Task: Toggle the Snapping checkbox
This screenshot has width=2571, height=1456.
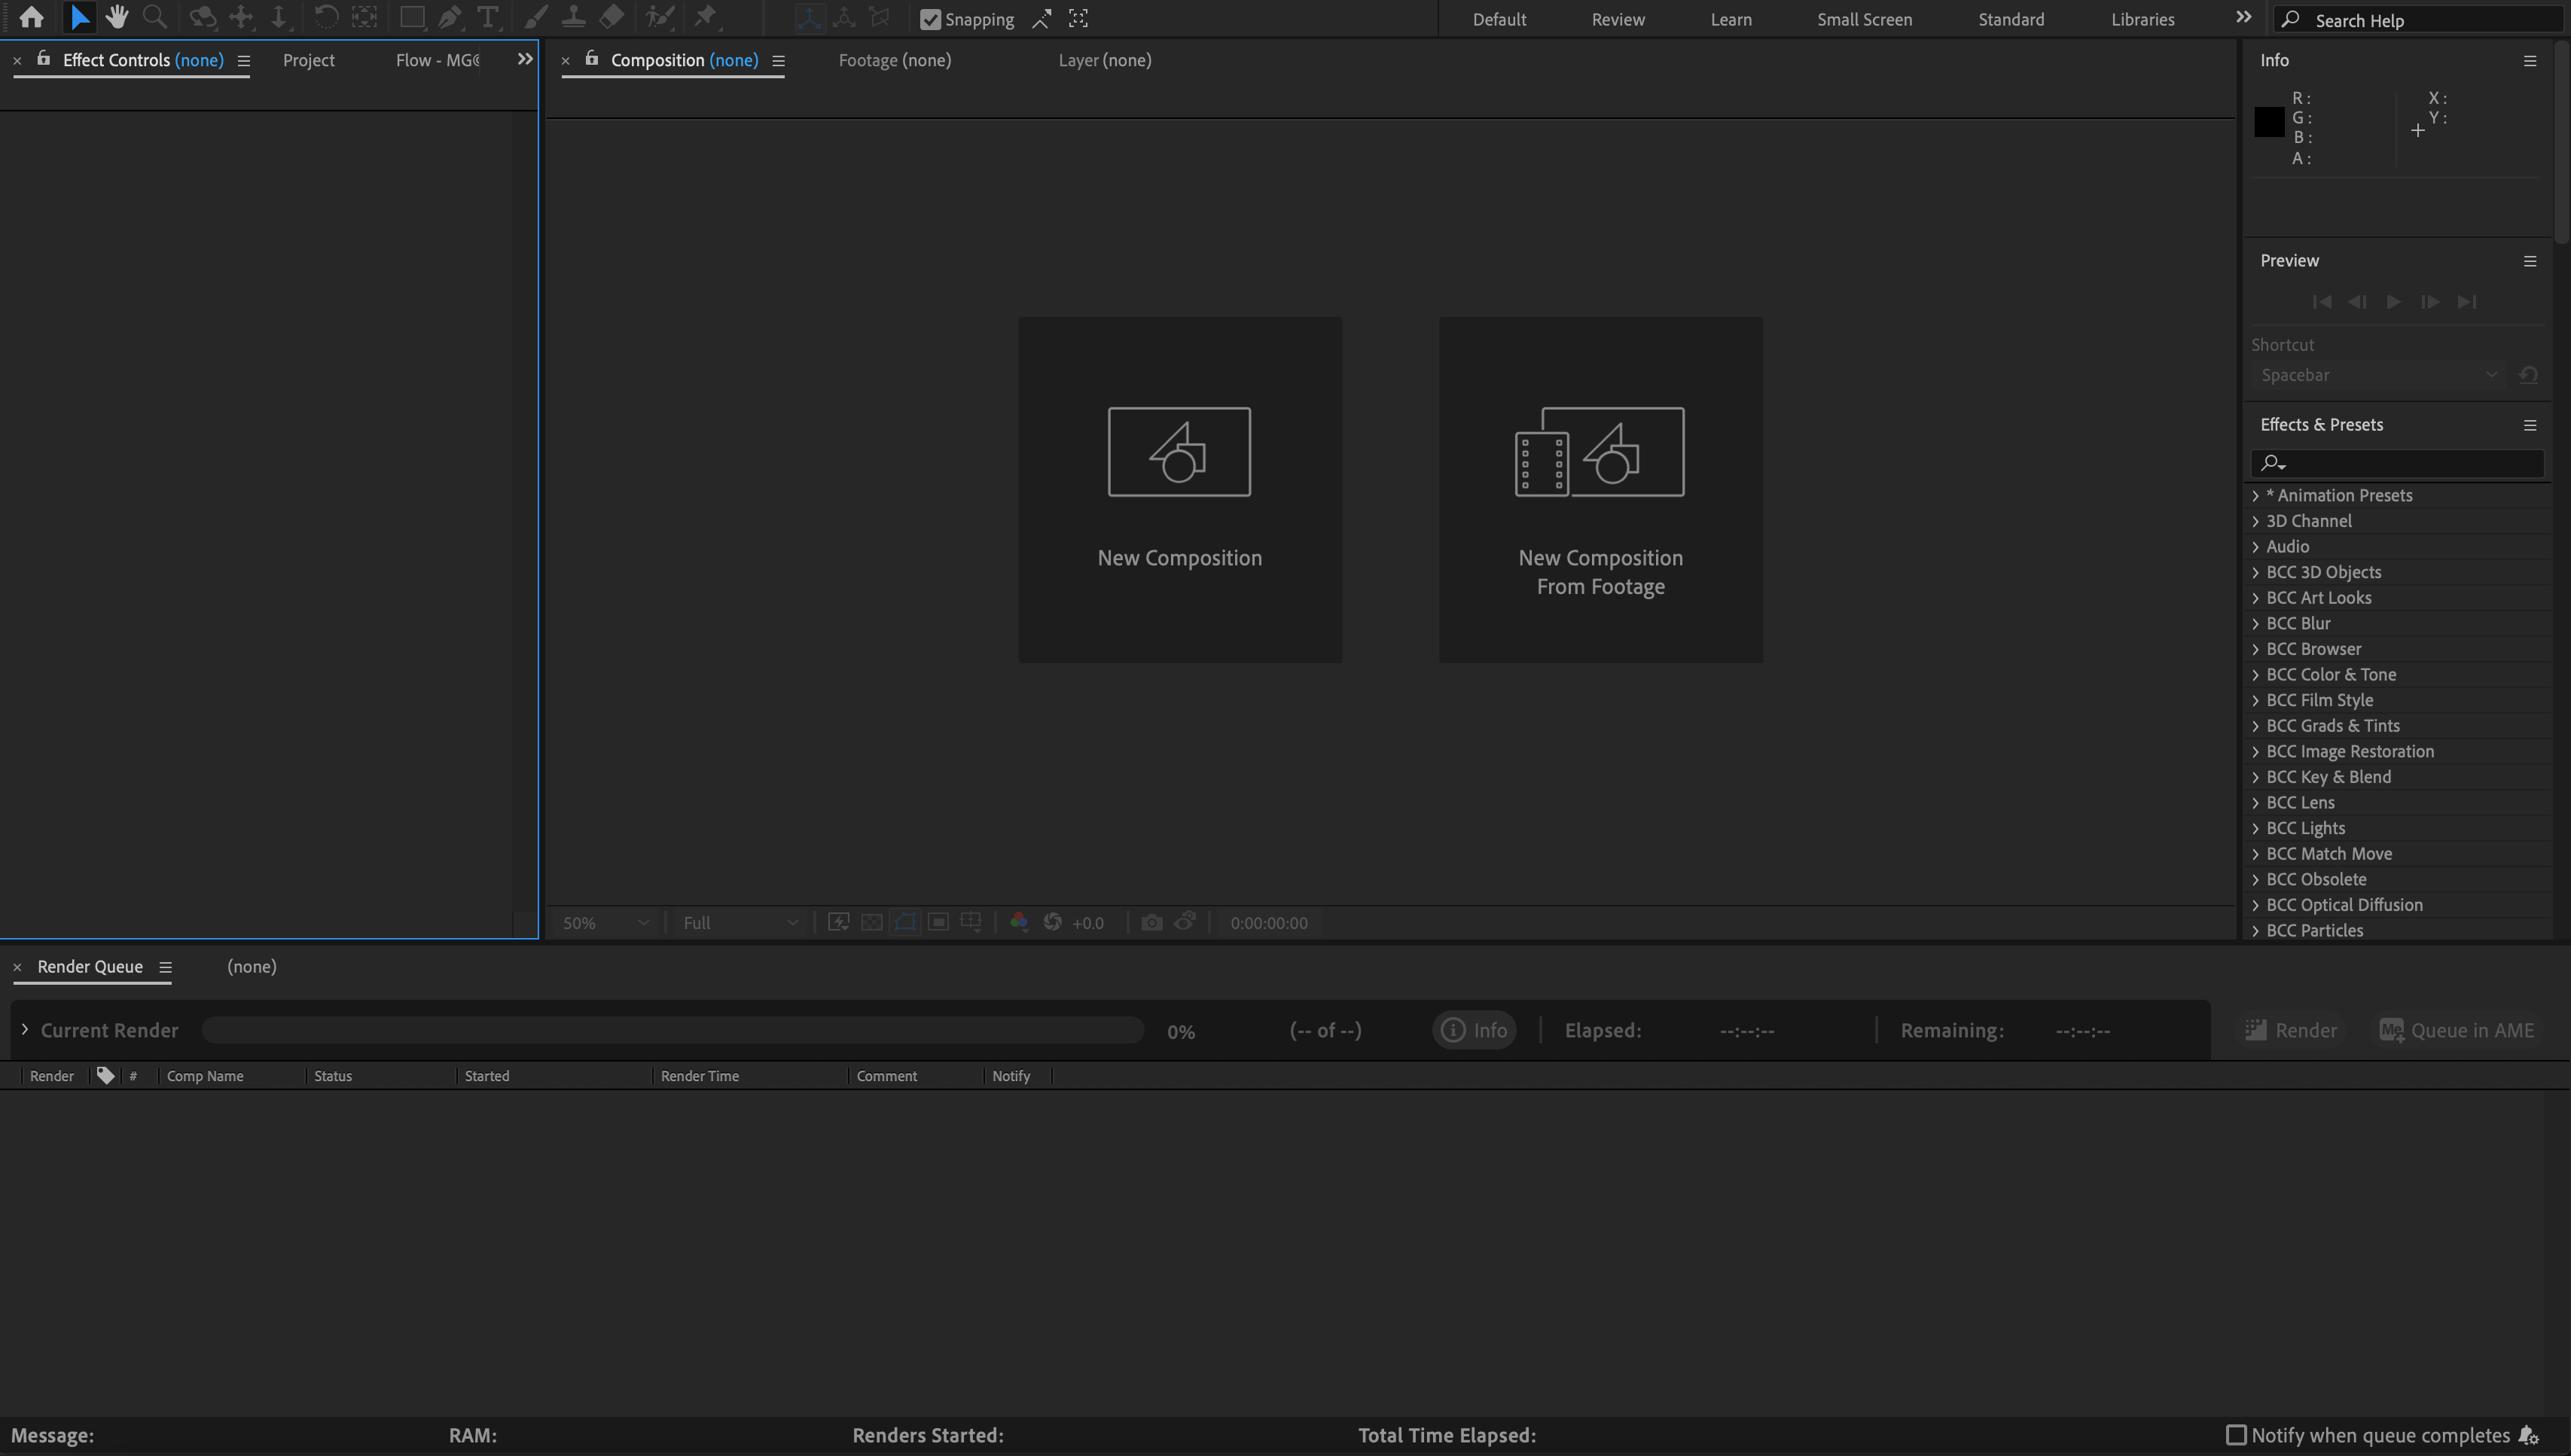Action: point(930,19)
